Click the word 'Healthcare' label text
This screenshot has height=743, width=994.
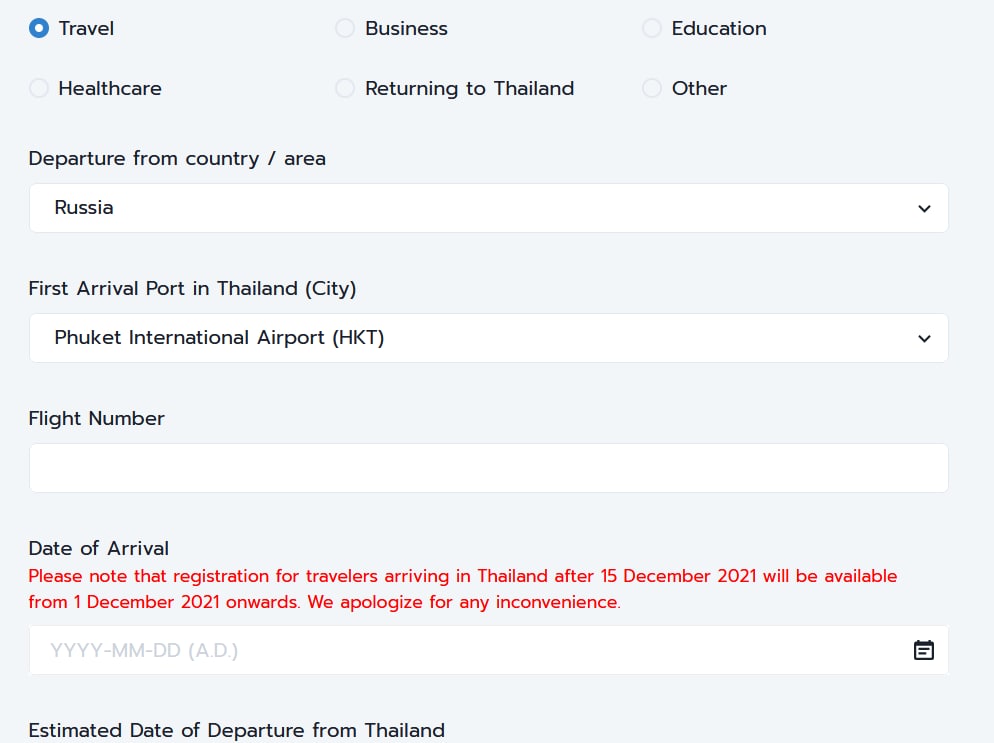pos(110,88)
